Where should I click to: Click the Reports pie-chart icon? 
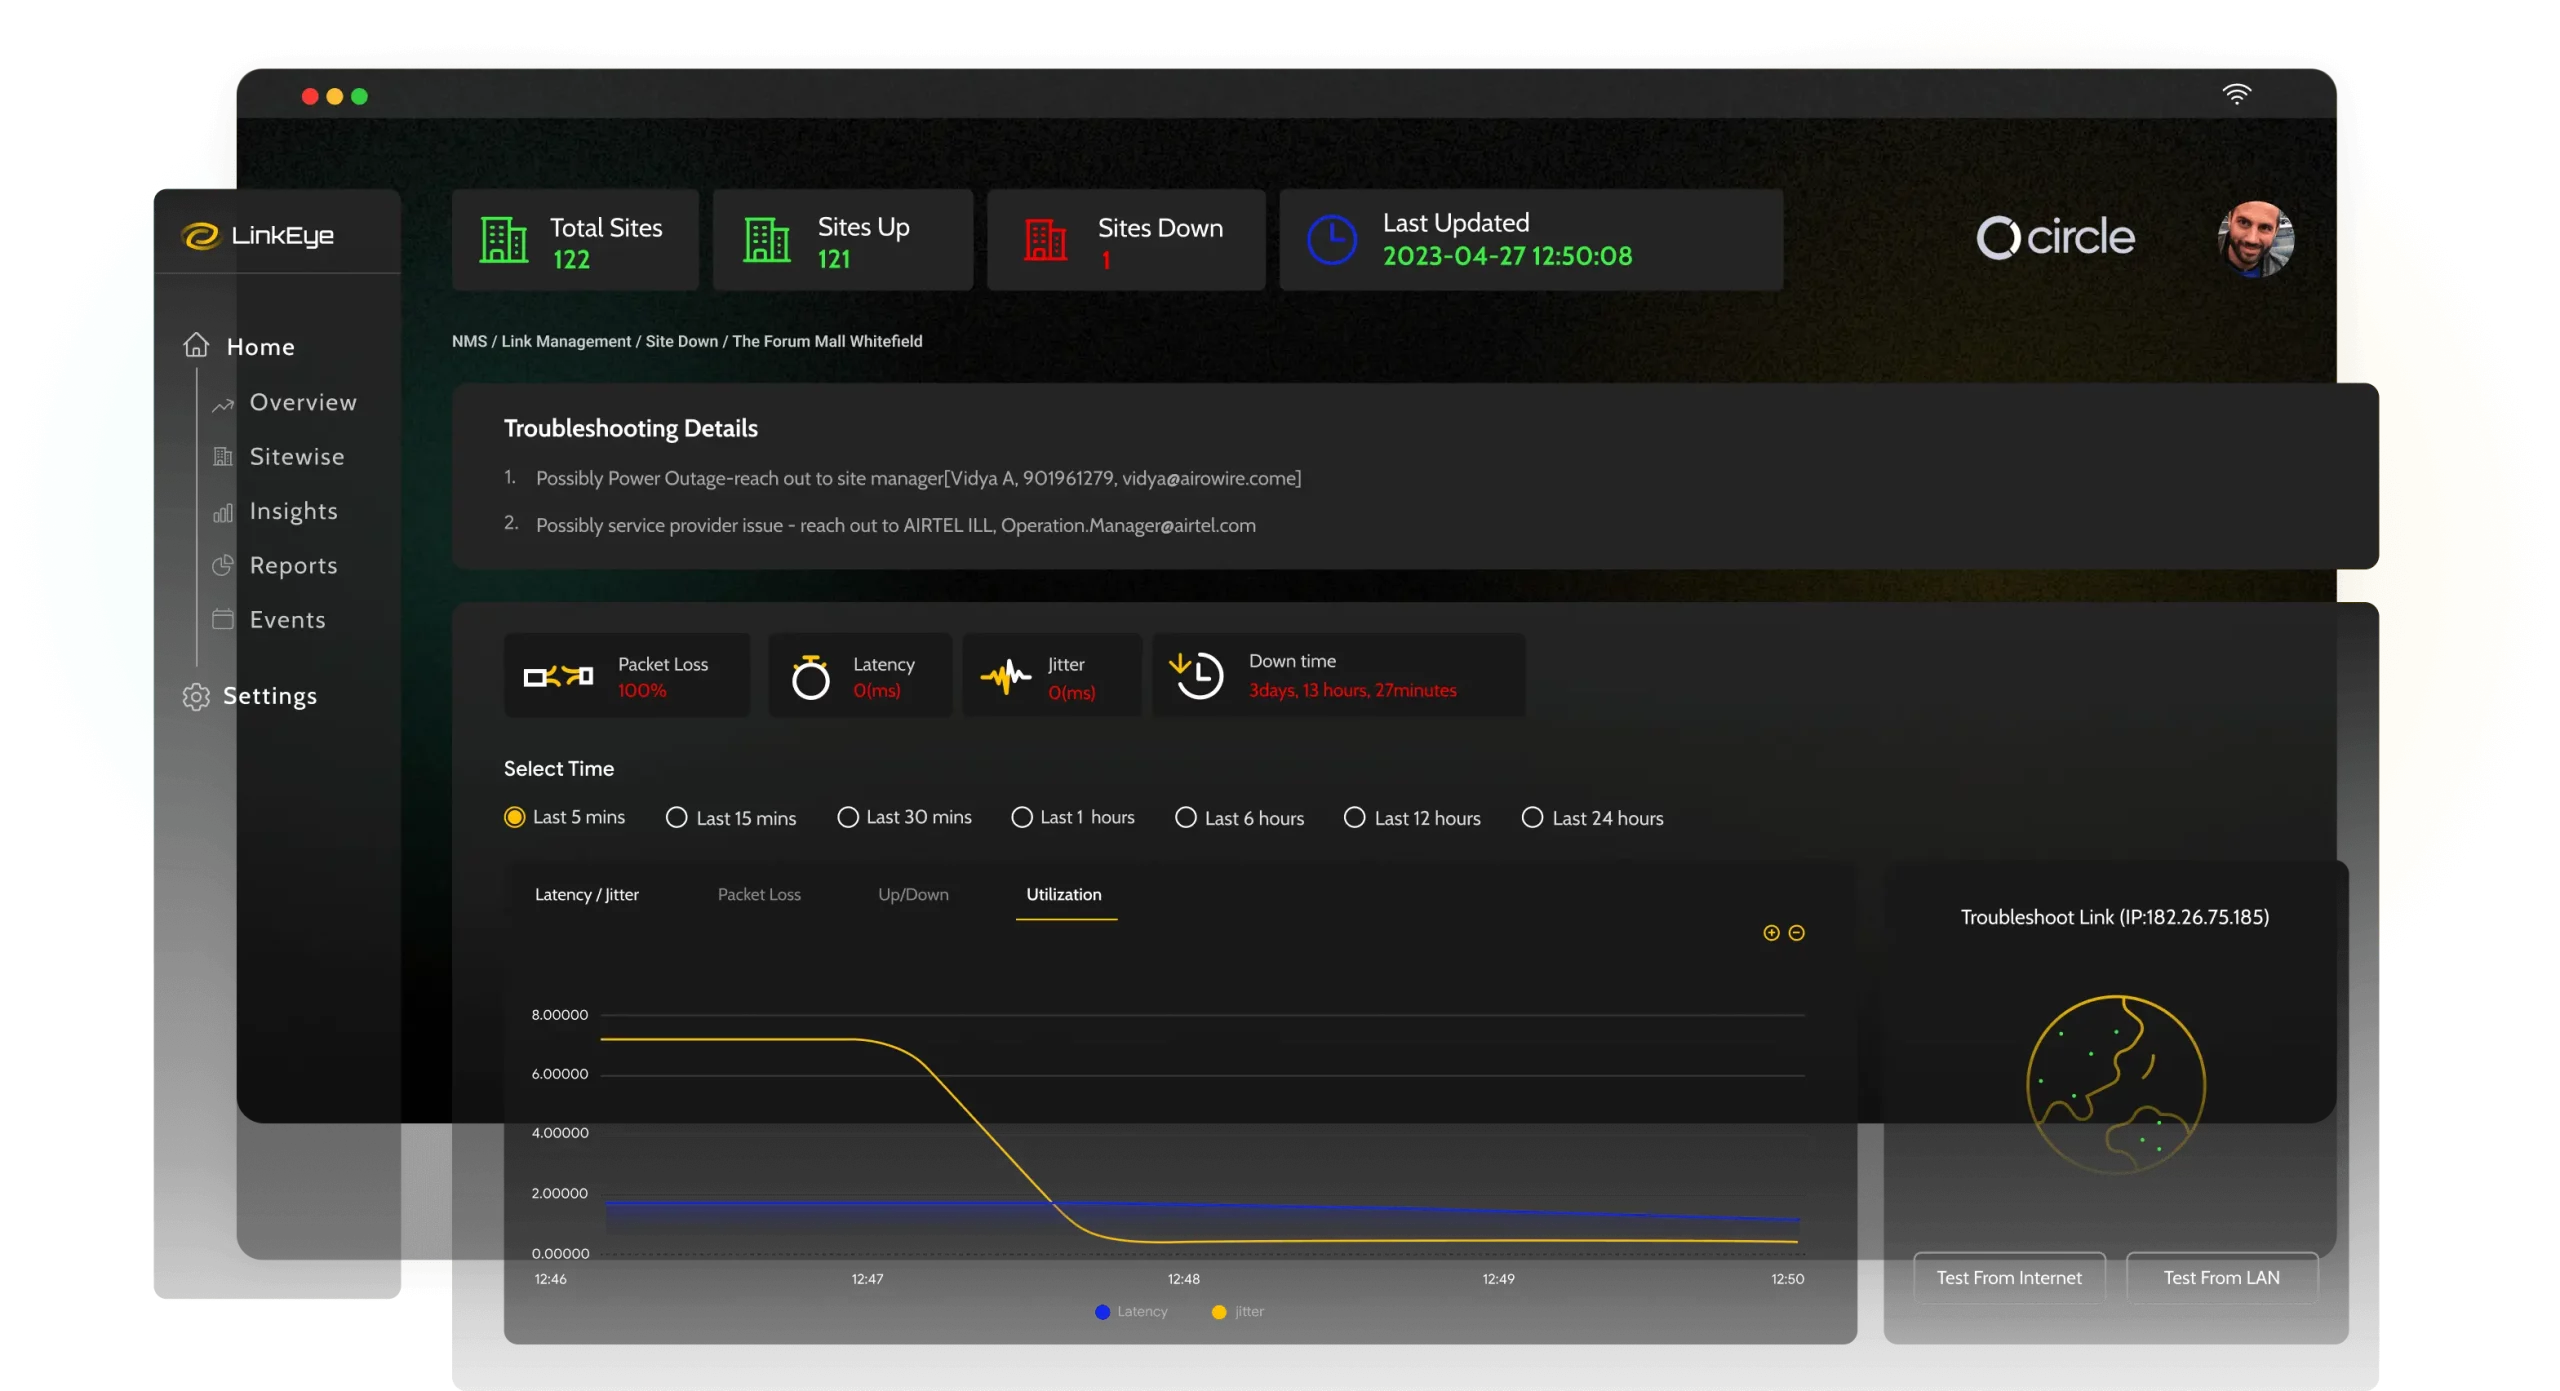pyautogui.click(x=223, y=565)
